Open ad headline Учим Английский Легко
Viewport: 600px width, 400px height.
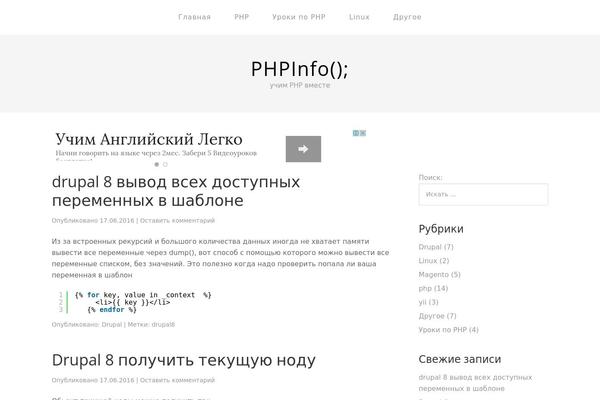[149, 139]
